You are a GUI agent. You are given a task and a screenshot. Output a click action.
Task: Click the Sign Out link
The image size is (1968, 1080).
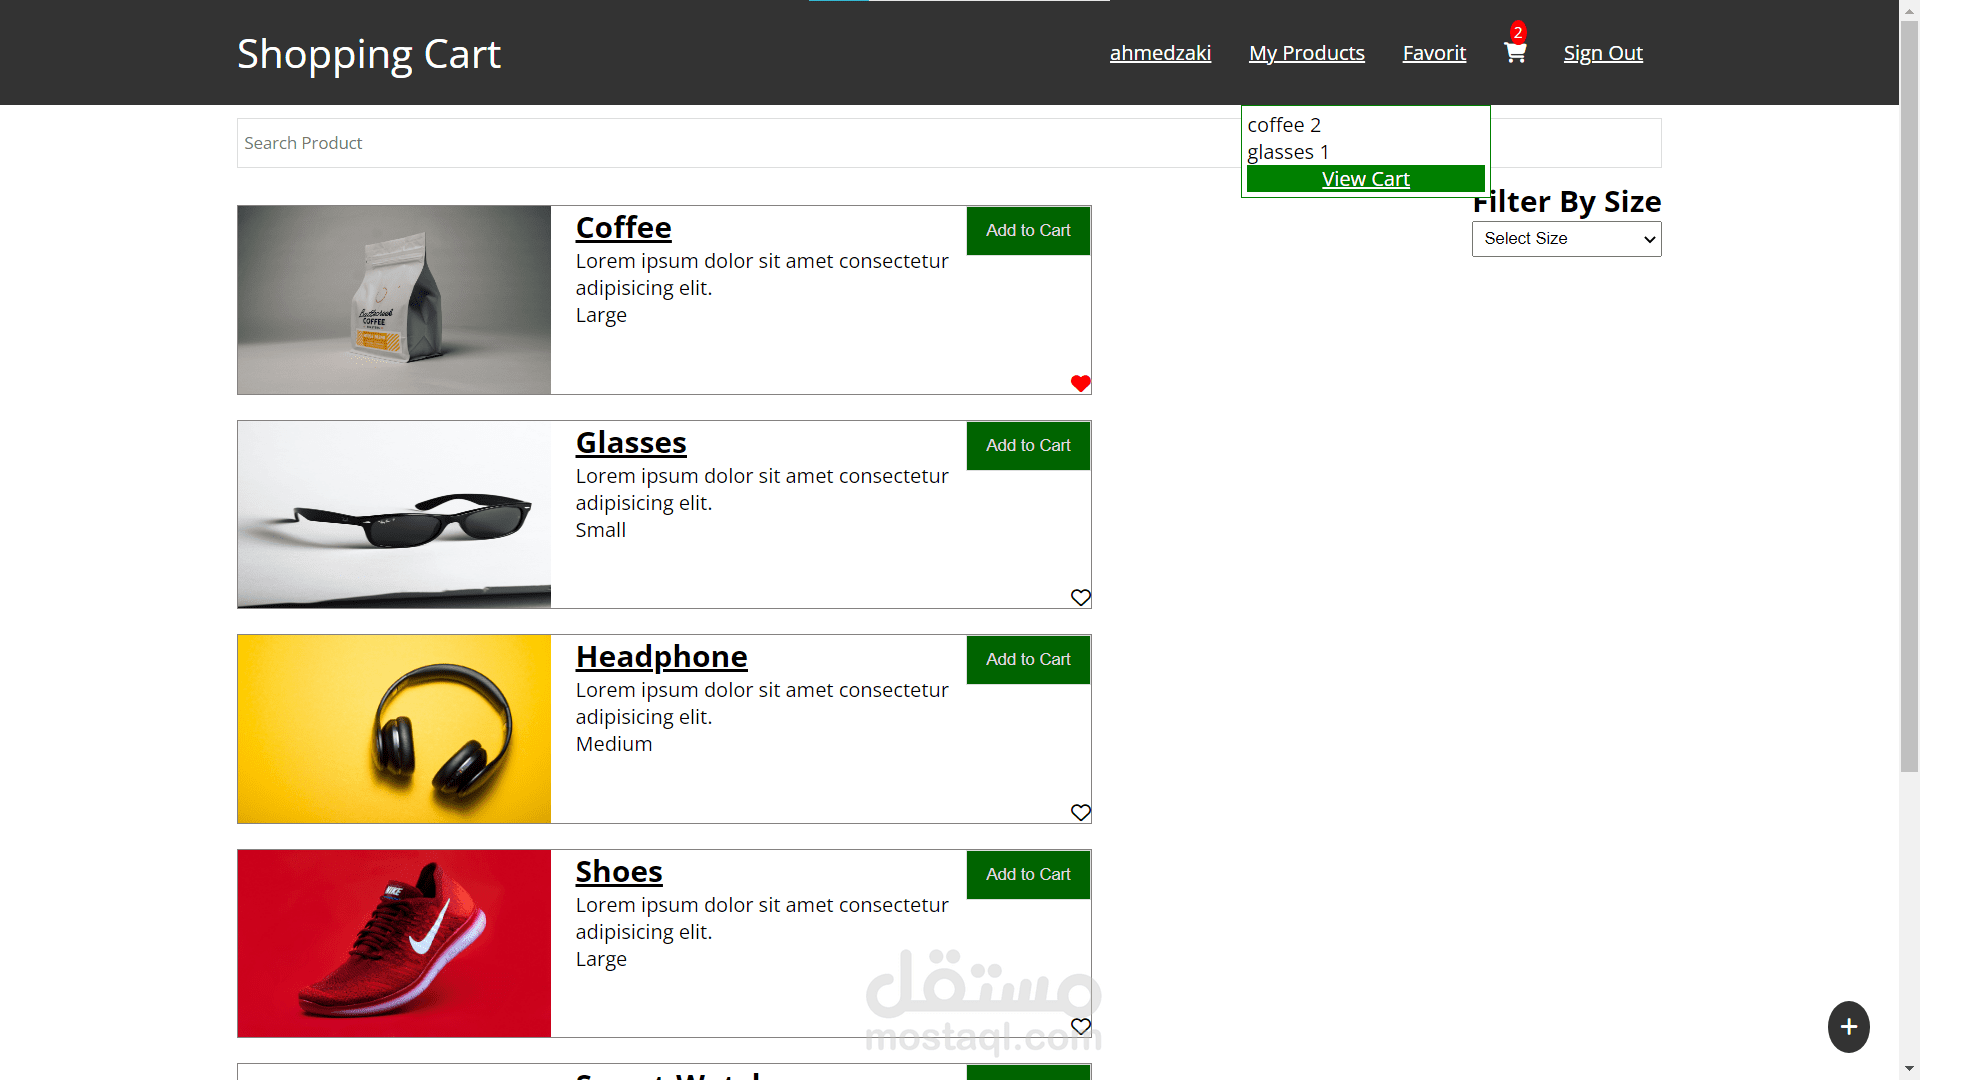(x=1603, y=53)
